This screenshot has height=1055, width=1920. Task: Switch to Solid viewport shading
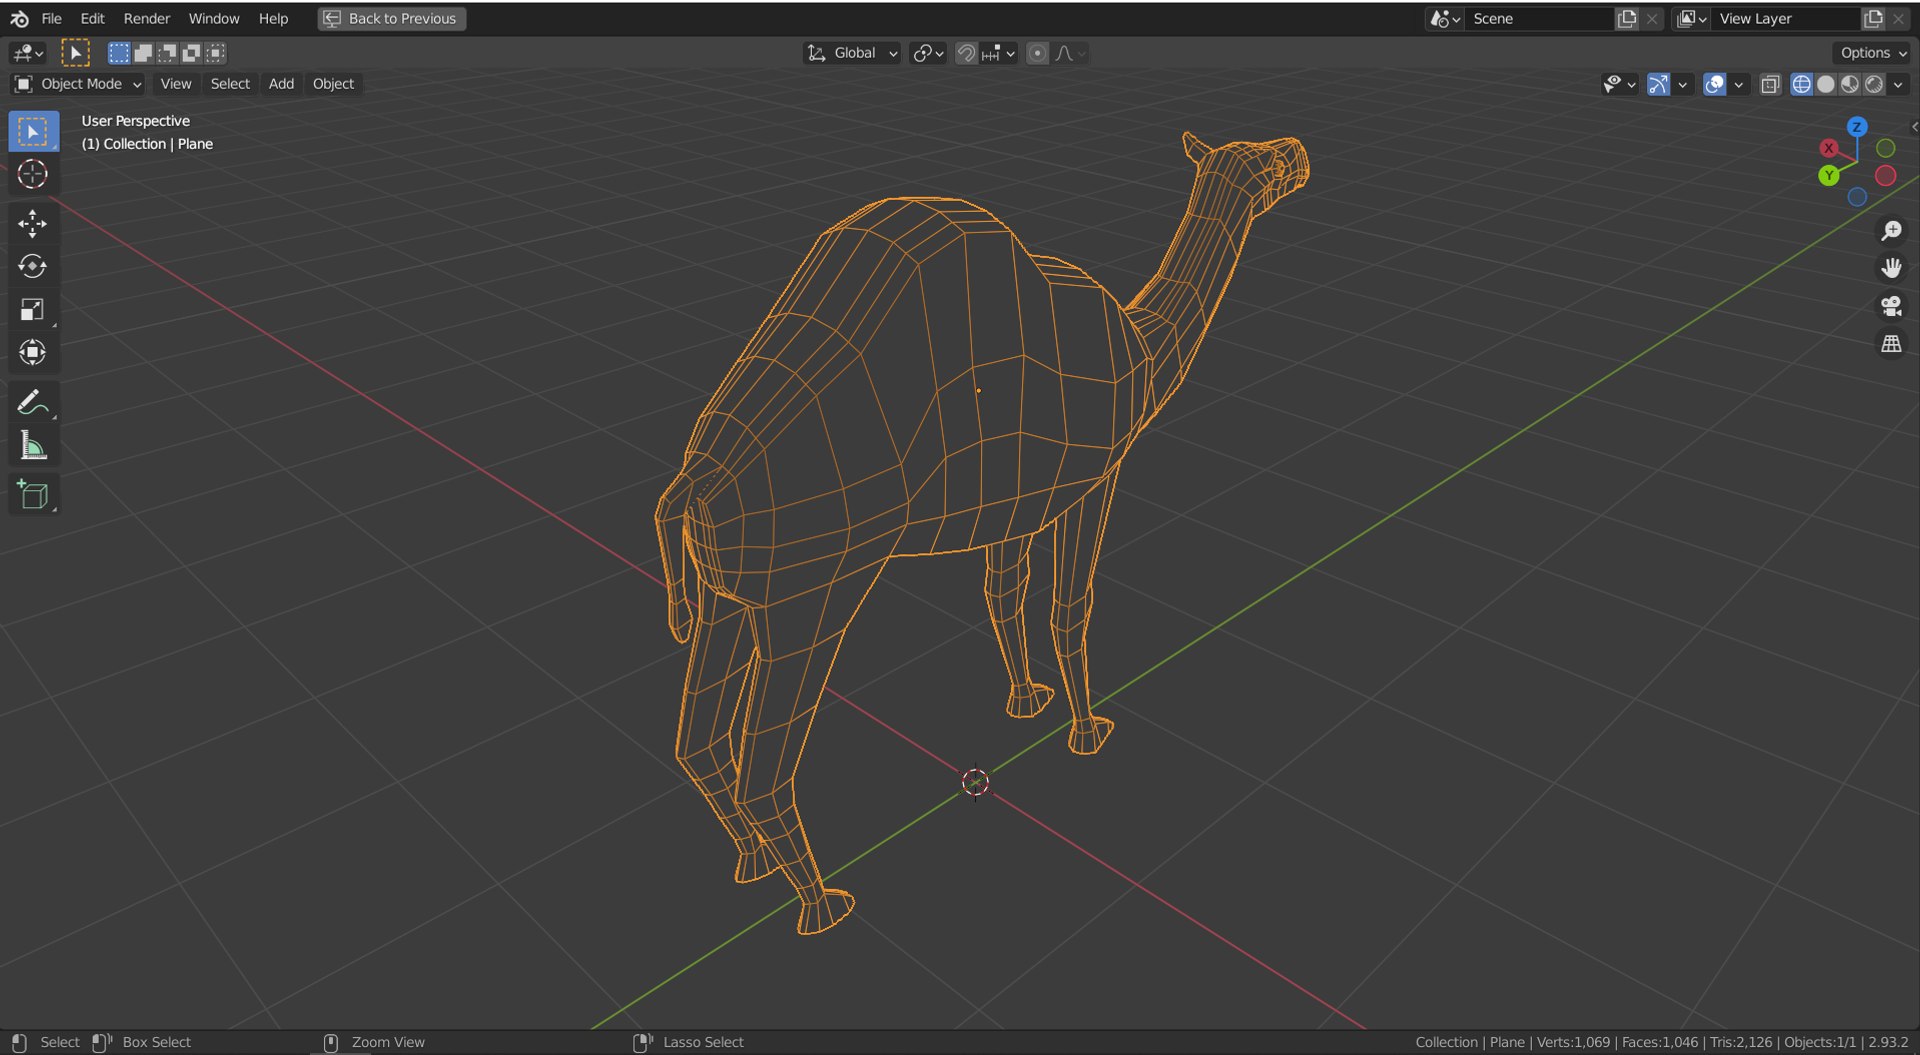tap(1825, 84)
